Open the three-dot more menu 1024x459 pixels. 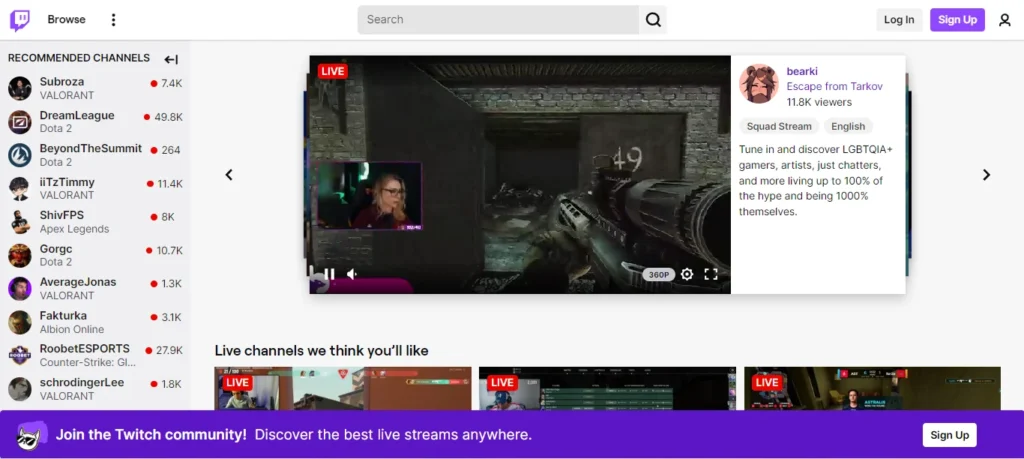click(x=114, y=20)
